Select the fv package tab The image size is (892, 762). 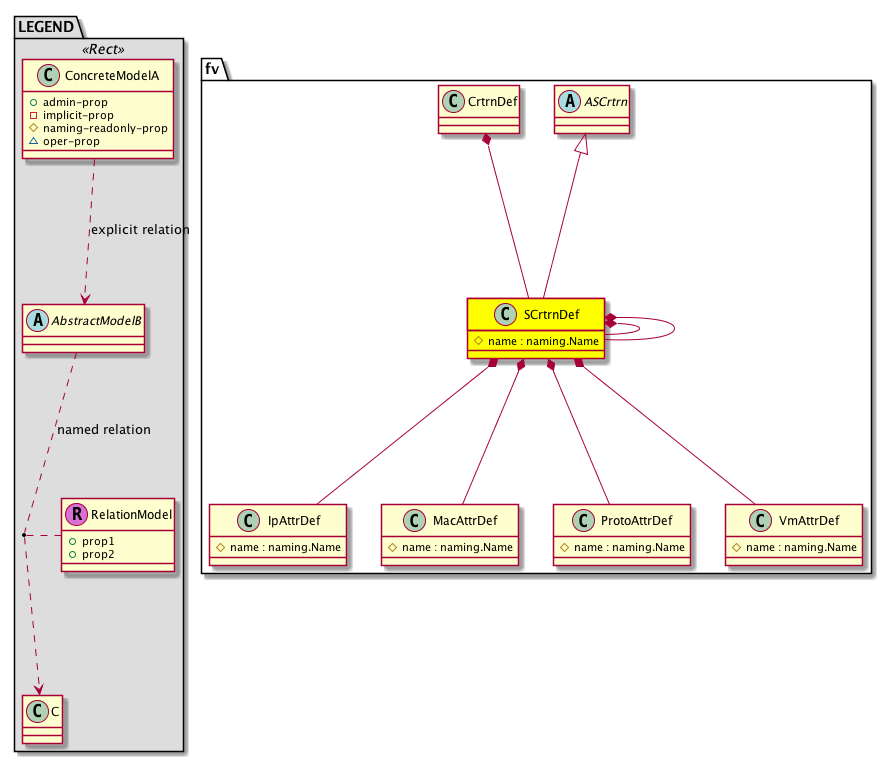(x=214, y=67)
